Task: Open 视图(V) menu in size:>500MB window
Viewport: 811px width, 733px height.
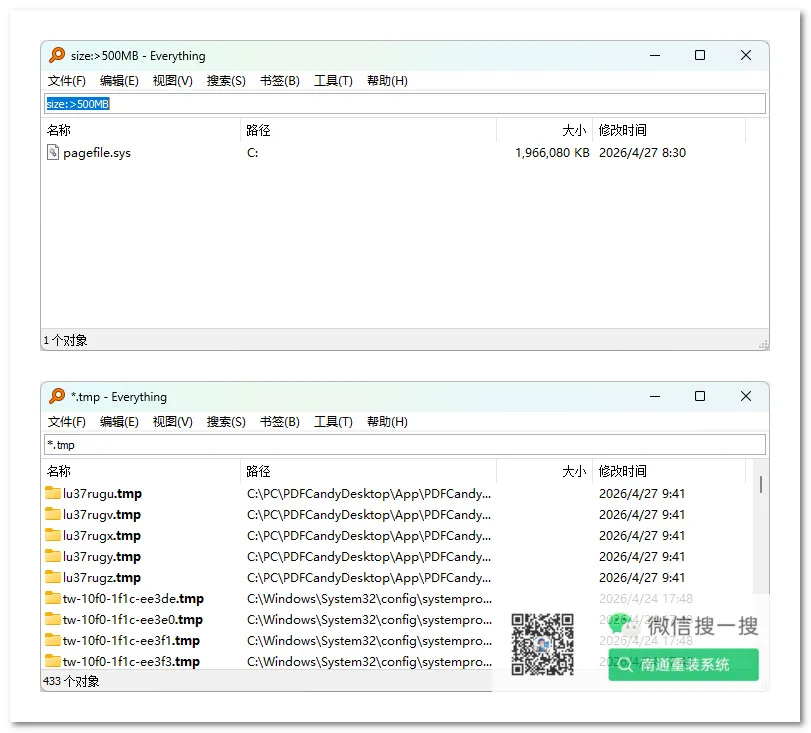Action: click(172, 81)
